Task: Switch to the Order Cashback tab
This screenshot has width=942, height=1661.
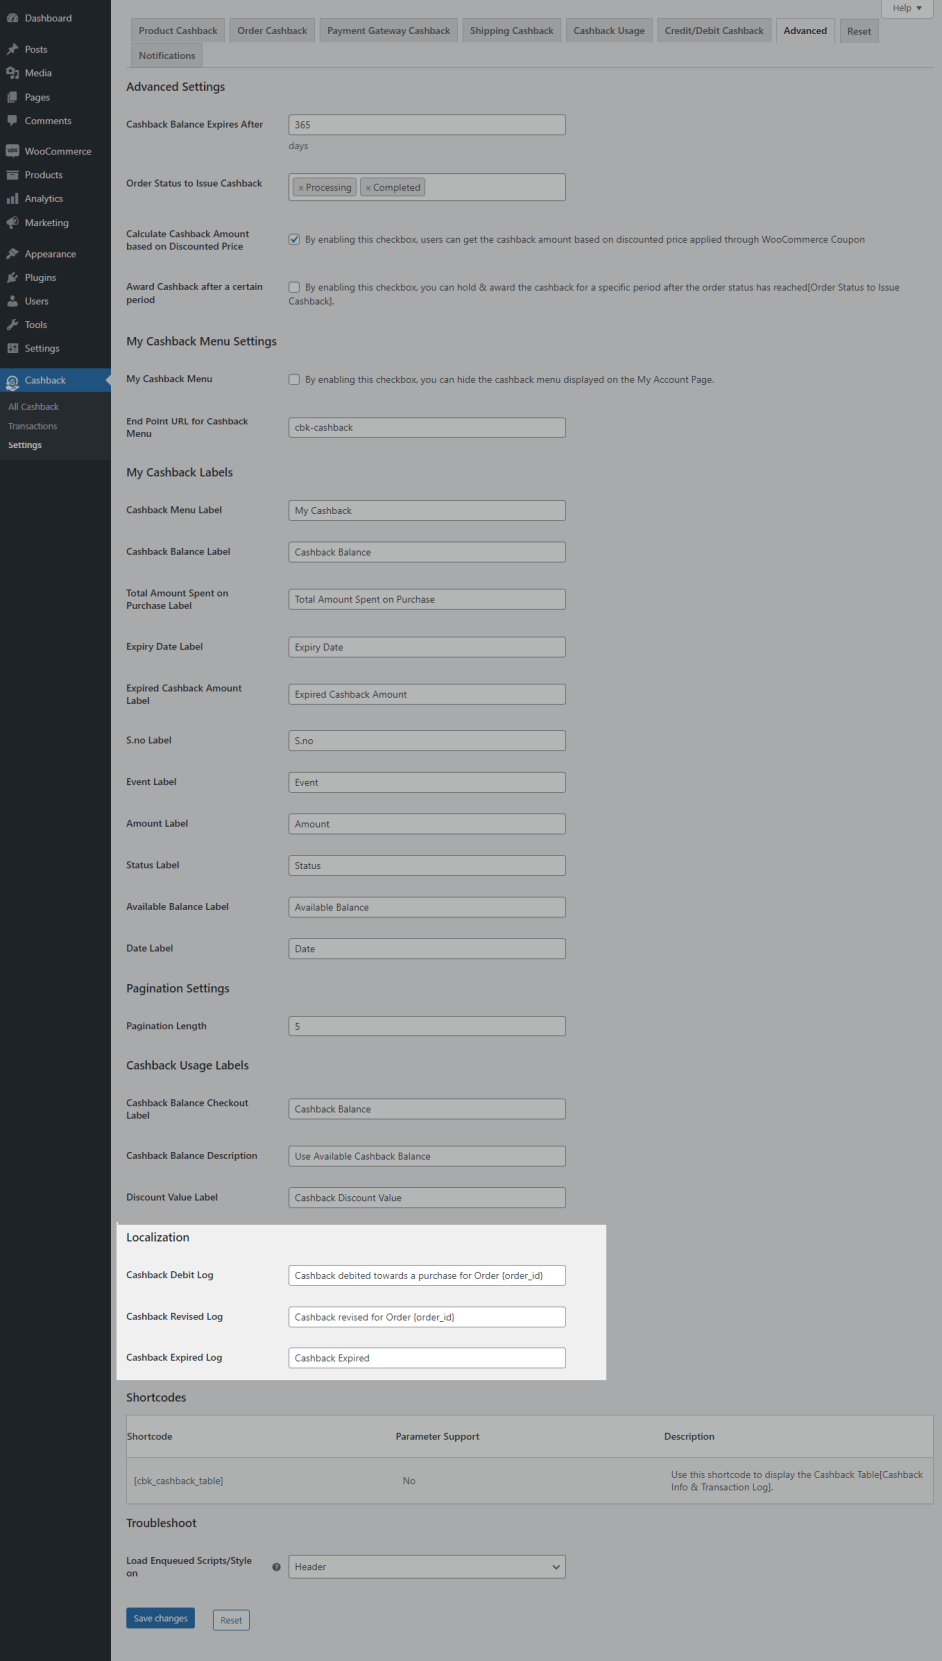Action: pyautogui.click(x=272, y=31)
